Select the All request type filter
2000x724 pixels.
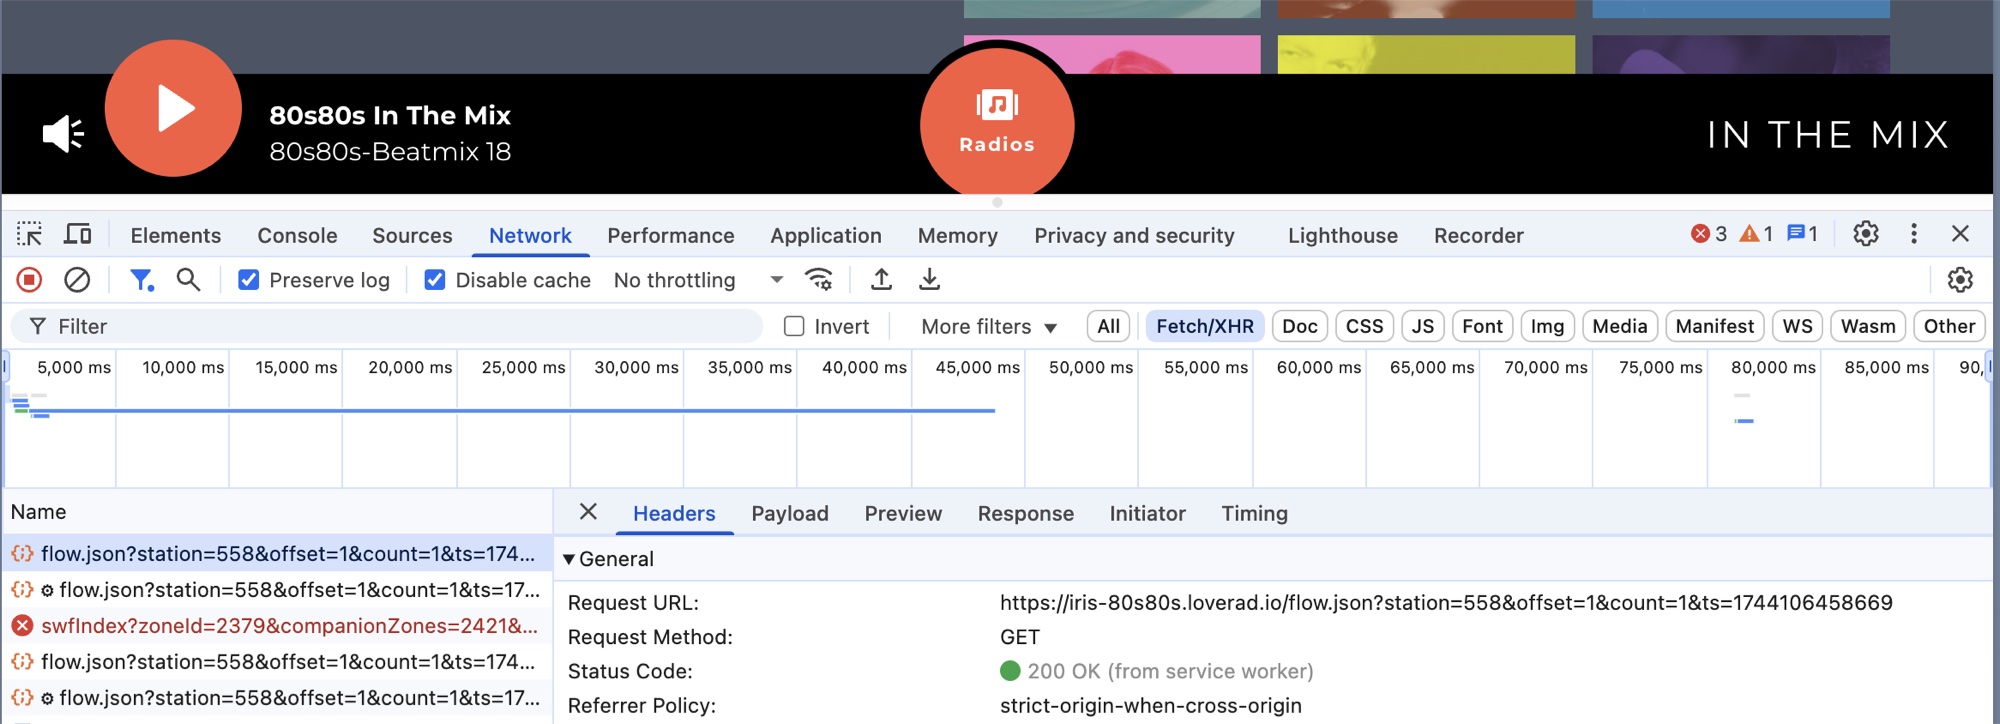[1108, 326]
